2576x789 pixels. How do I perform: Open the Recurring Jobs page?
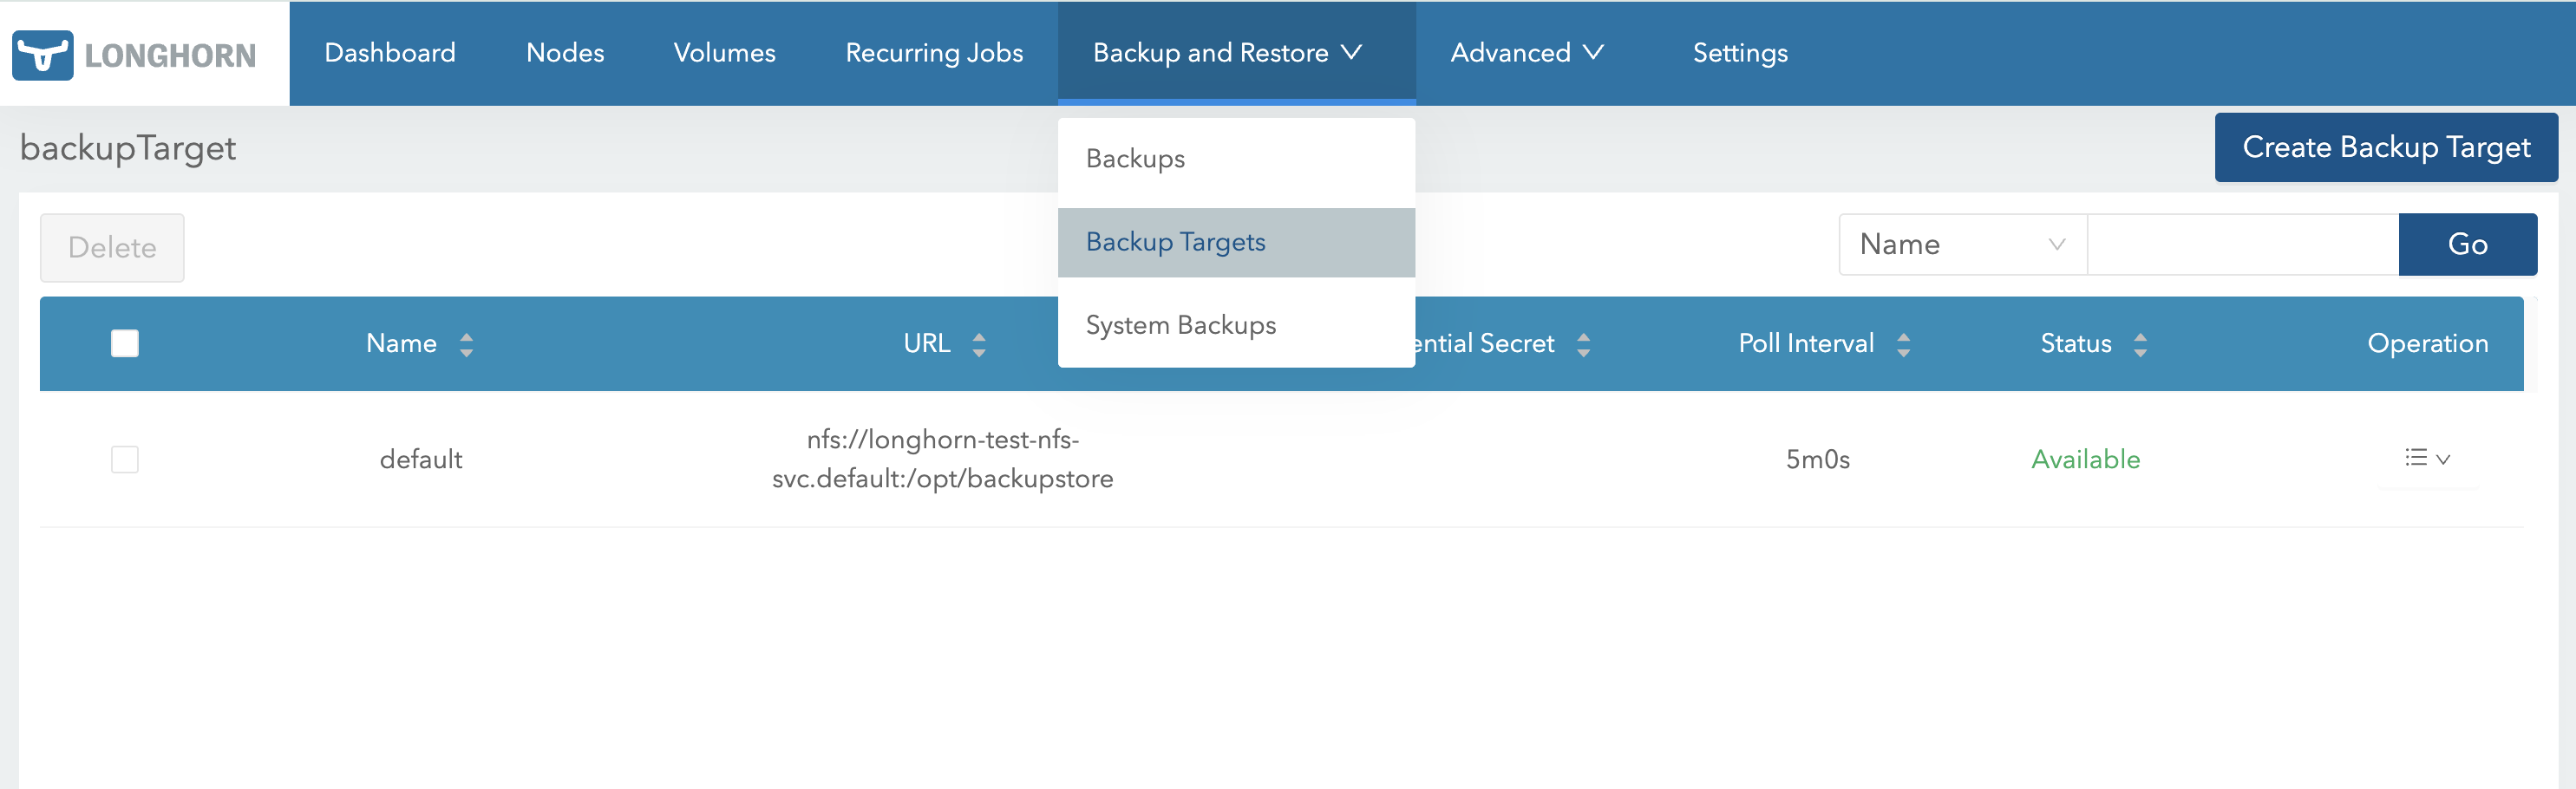click(x=933, y=53)
